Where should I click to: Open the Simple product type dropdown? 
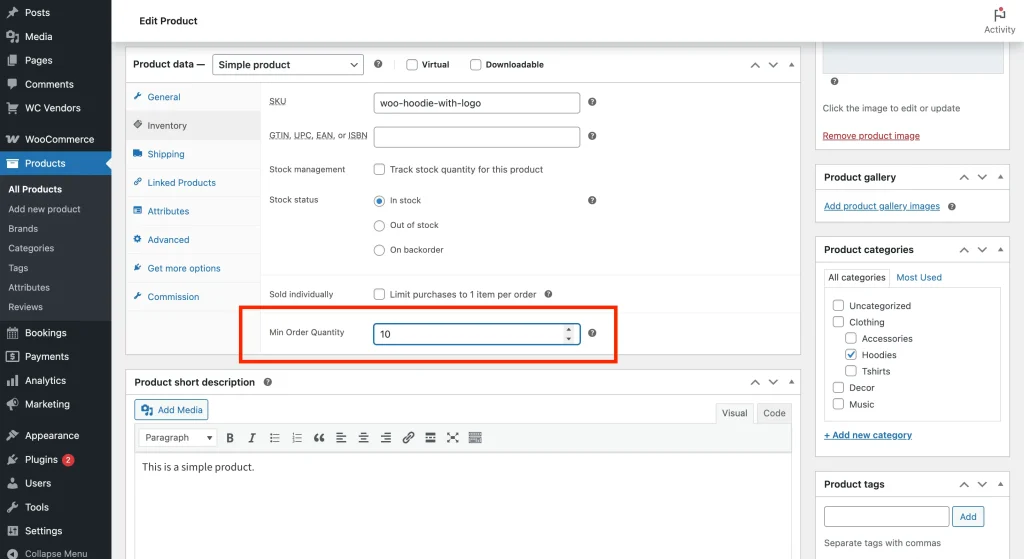point(287,65)
